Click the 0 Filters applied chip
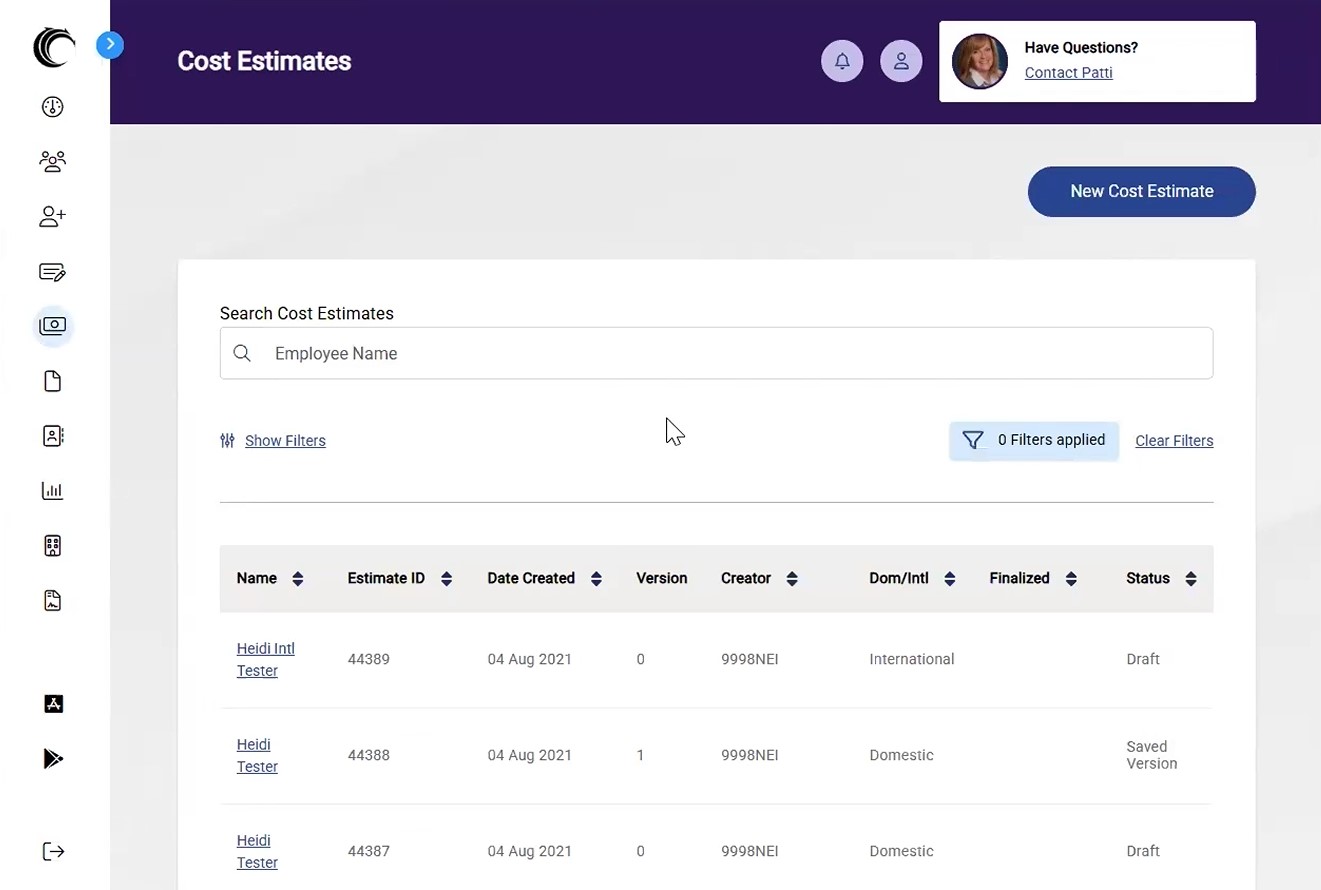The height and width of the screenshot is (890, 1321). (x=1034, y=440)
